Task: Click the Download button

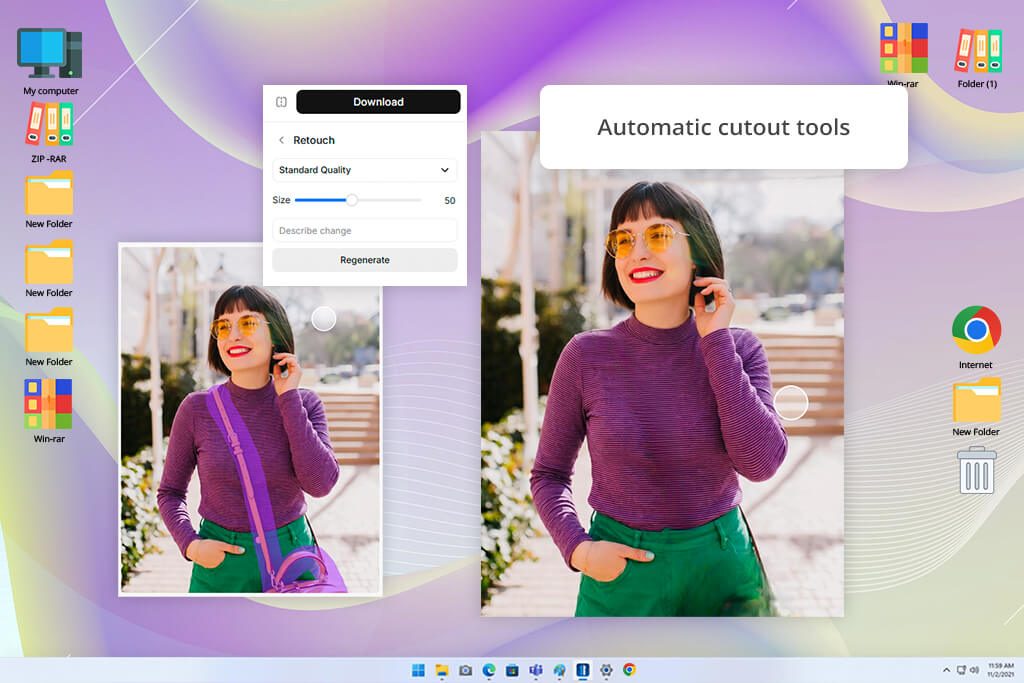Action: [x=378, y=102]
